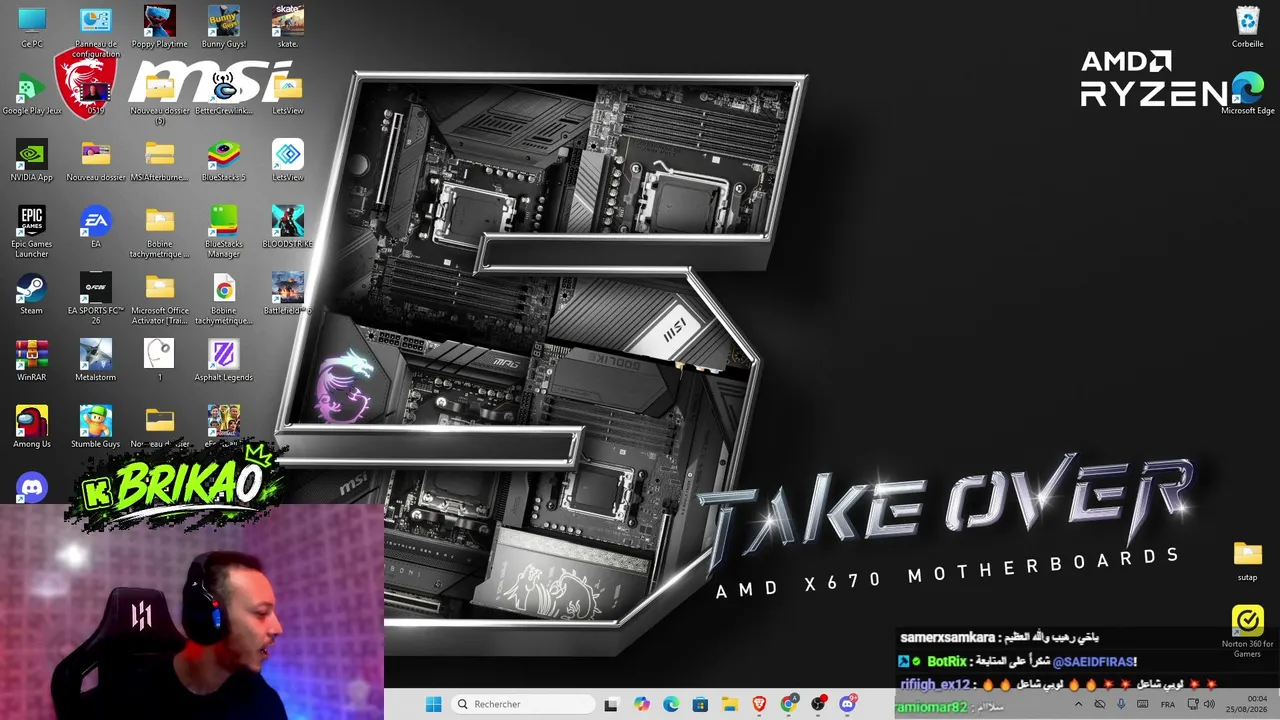Open the clock and date flyout
Screen dimensions: 1280x720
coord(1247,704)
